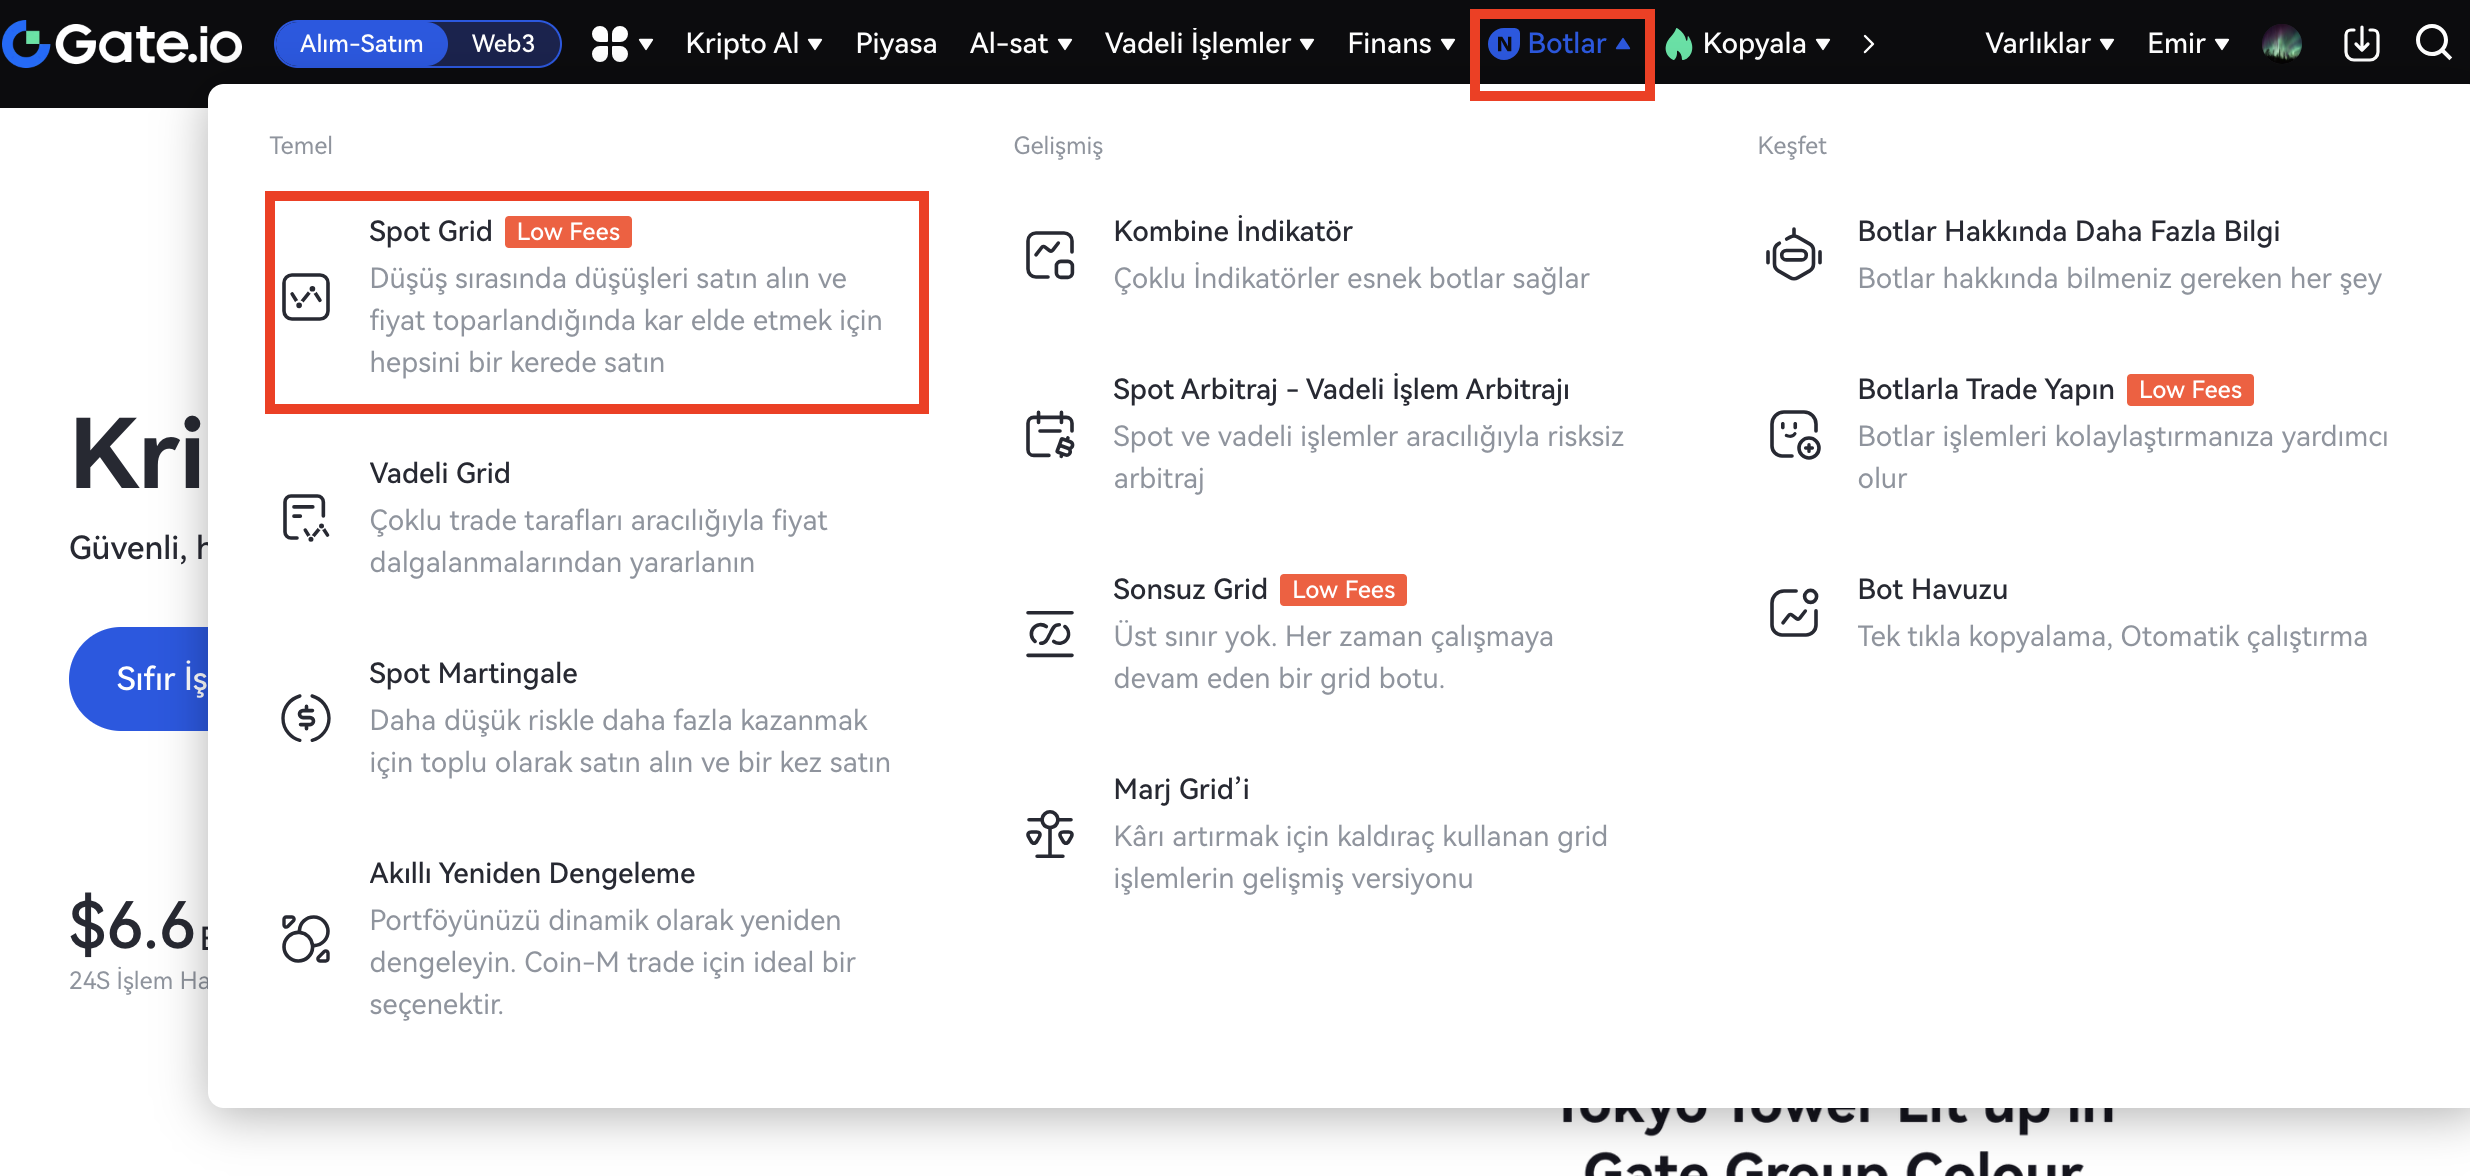The width and height of the screenshot is (2470, 1176).
Task: Click the download app icon
Action: 2361,43
